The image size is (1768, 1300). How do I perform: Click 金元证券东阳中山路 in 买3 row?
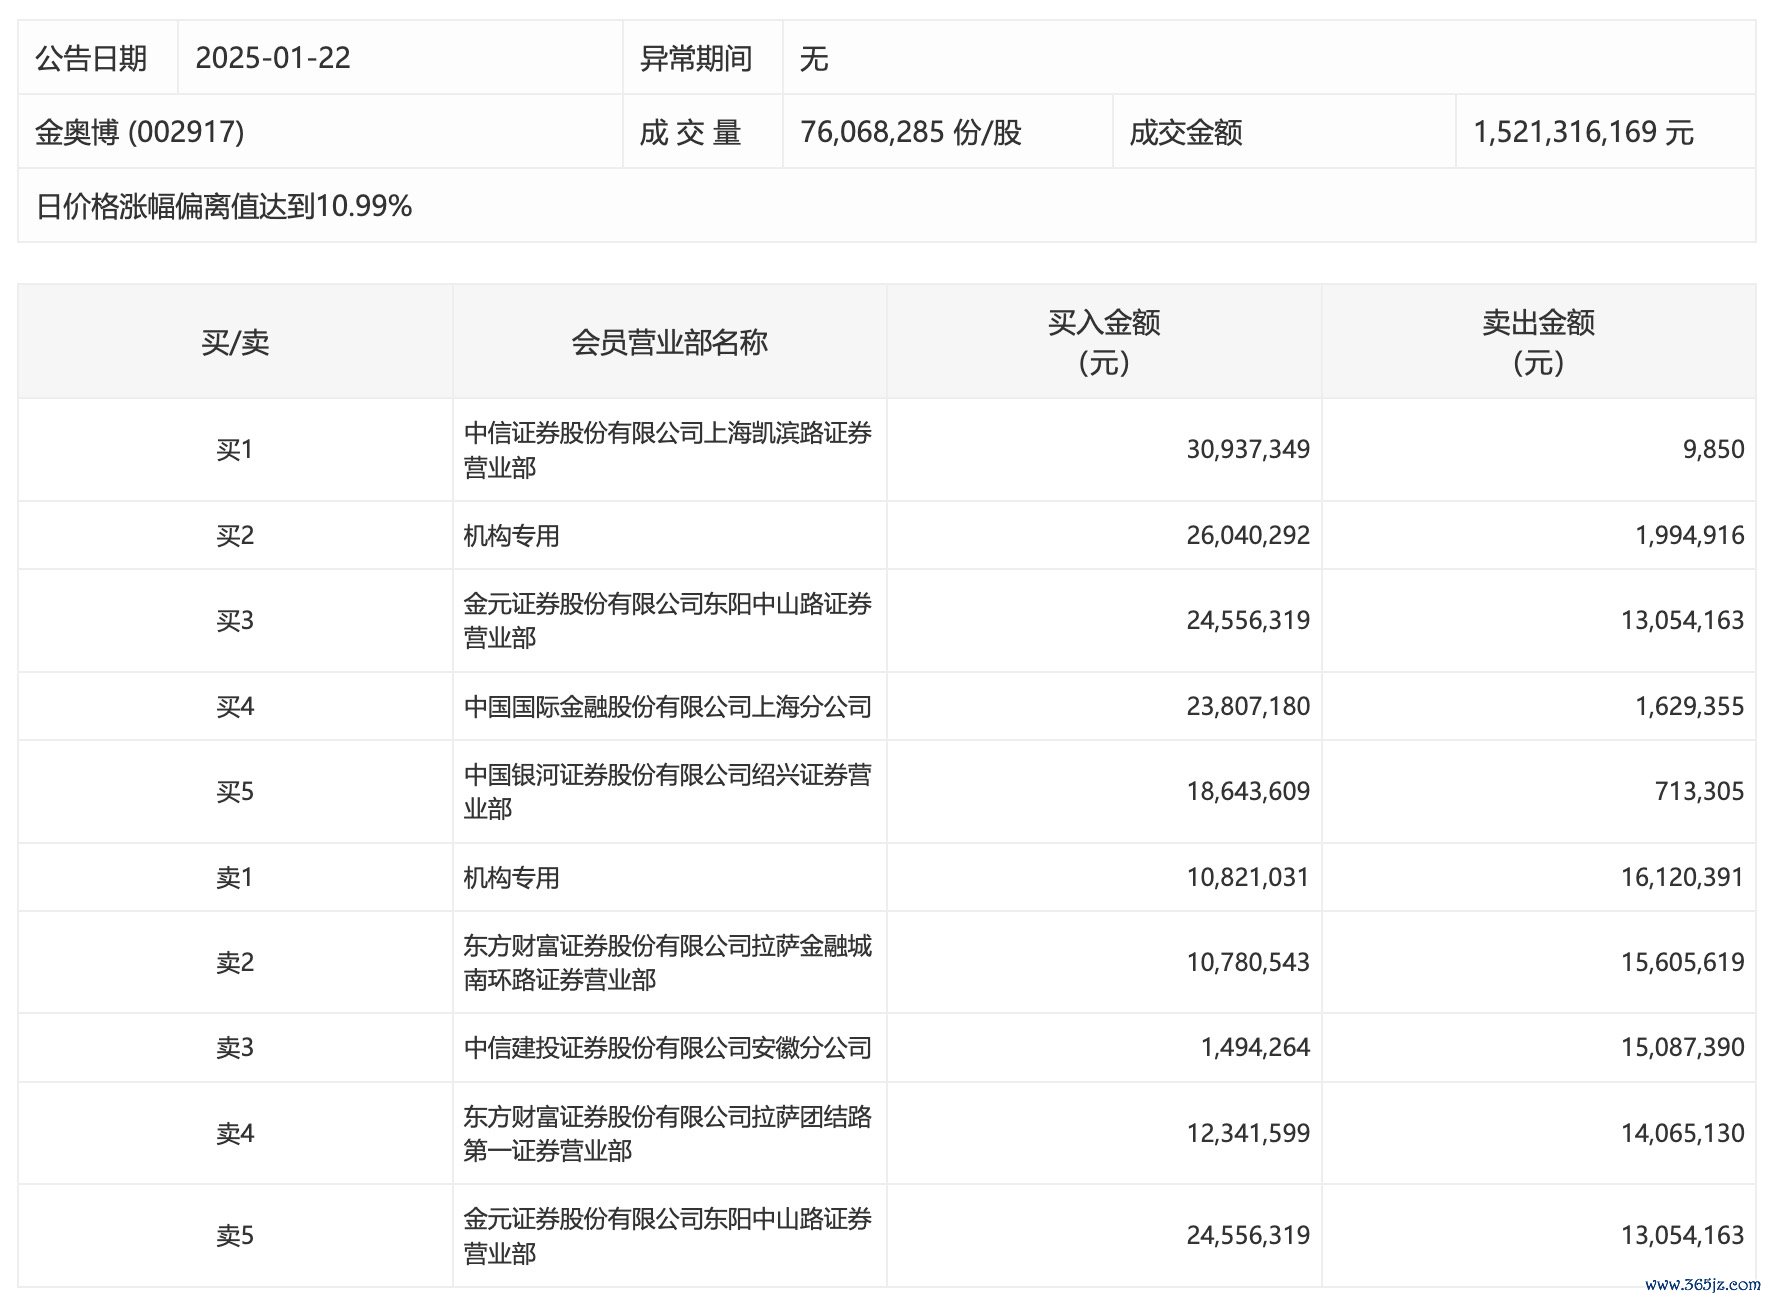tap(668, 621)
